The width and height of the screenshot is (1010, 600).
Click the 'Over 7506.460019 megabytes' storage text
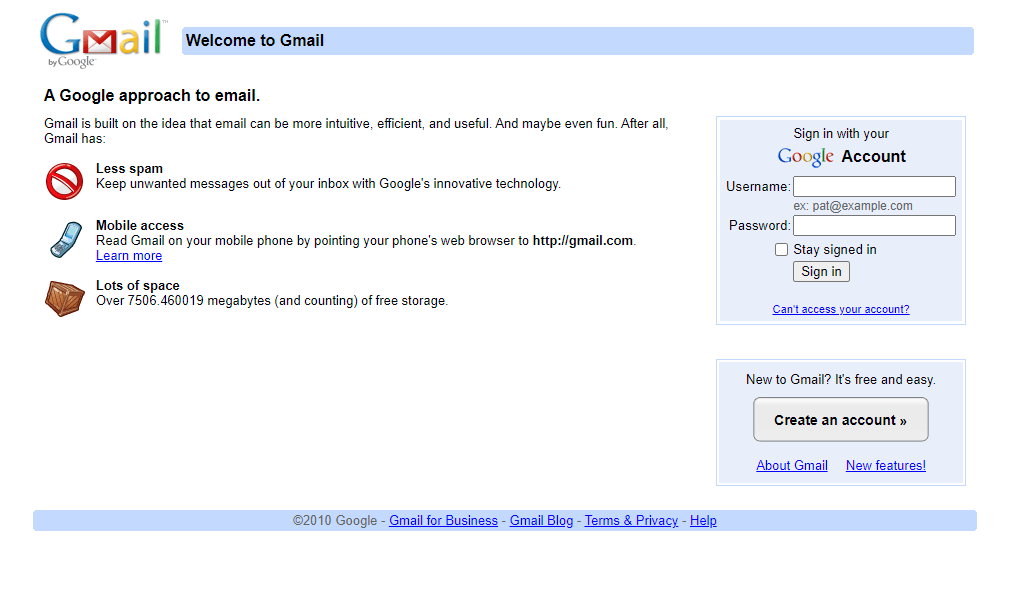click(272, 301)
